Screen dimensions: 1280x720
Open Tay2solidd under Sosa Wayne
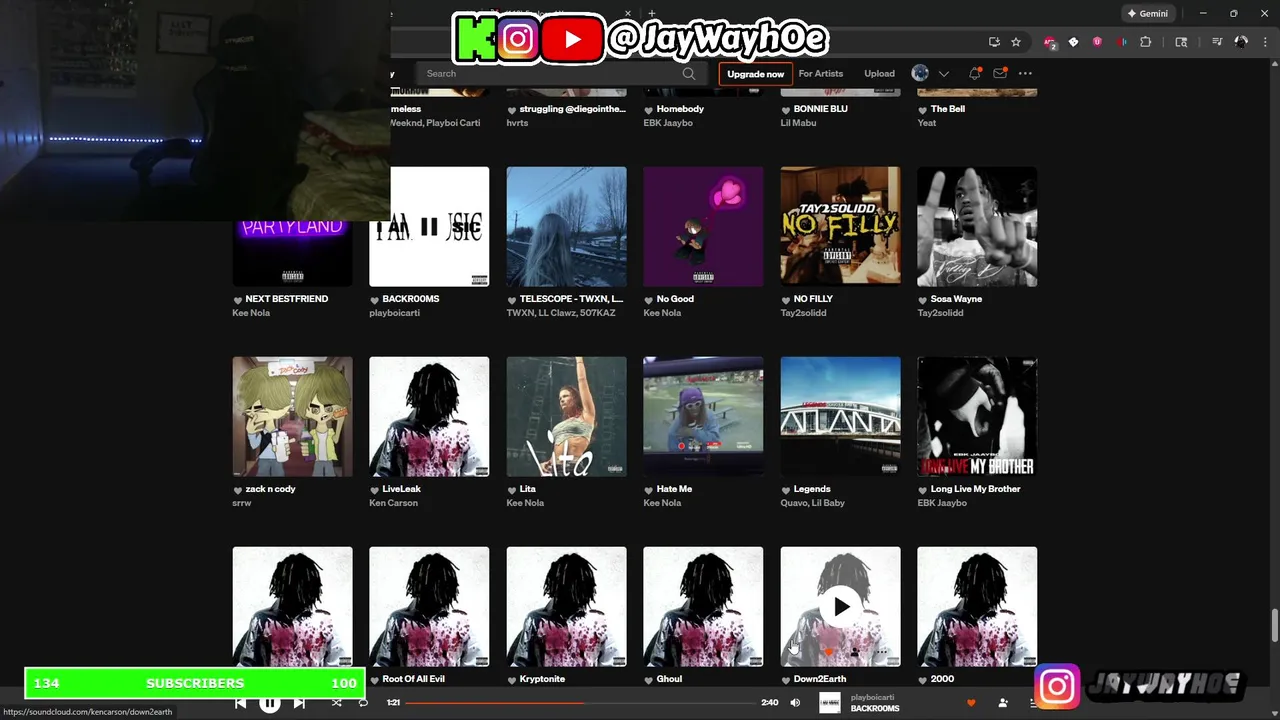pyautogui.click(x=940, y=313)
